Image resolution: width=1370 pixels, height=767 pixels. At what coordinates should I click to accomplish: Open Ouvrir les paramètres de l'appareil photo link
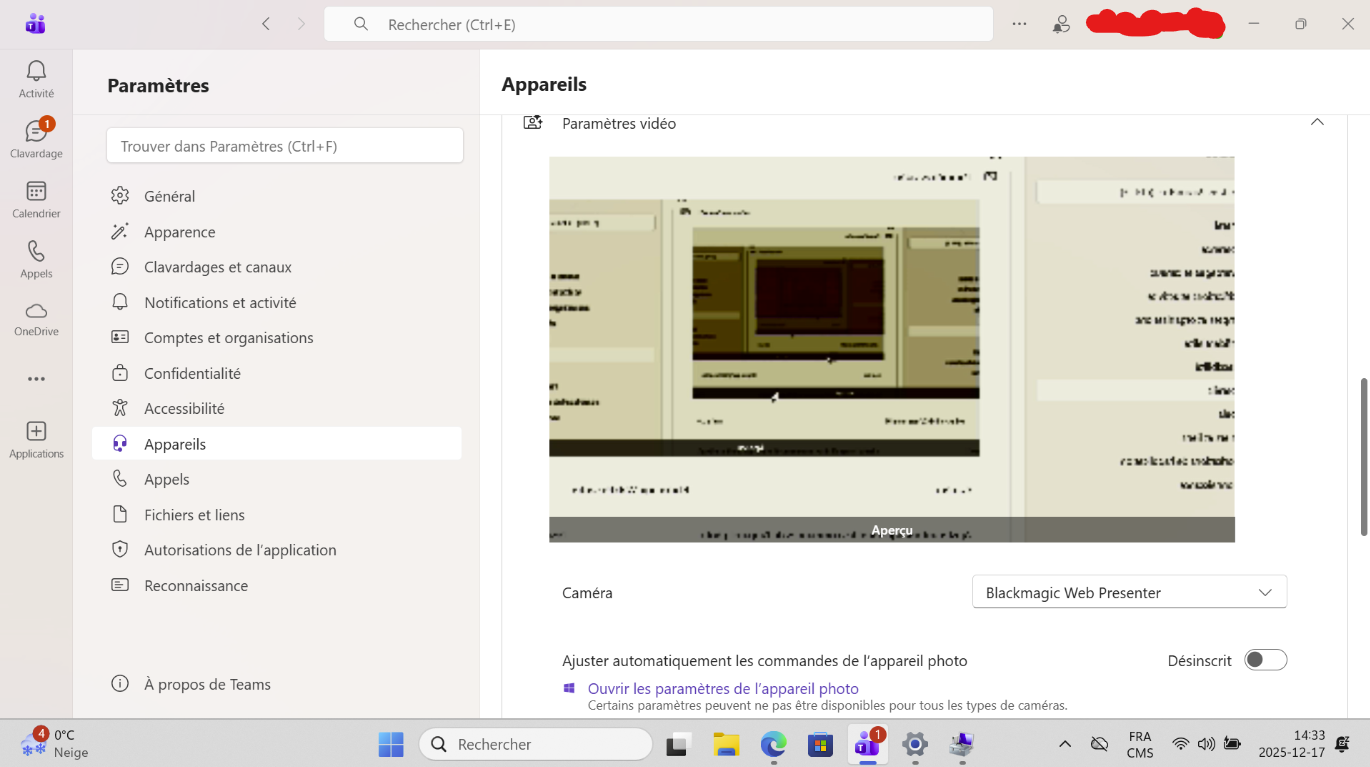[723, 688]
